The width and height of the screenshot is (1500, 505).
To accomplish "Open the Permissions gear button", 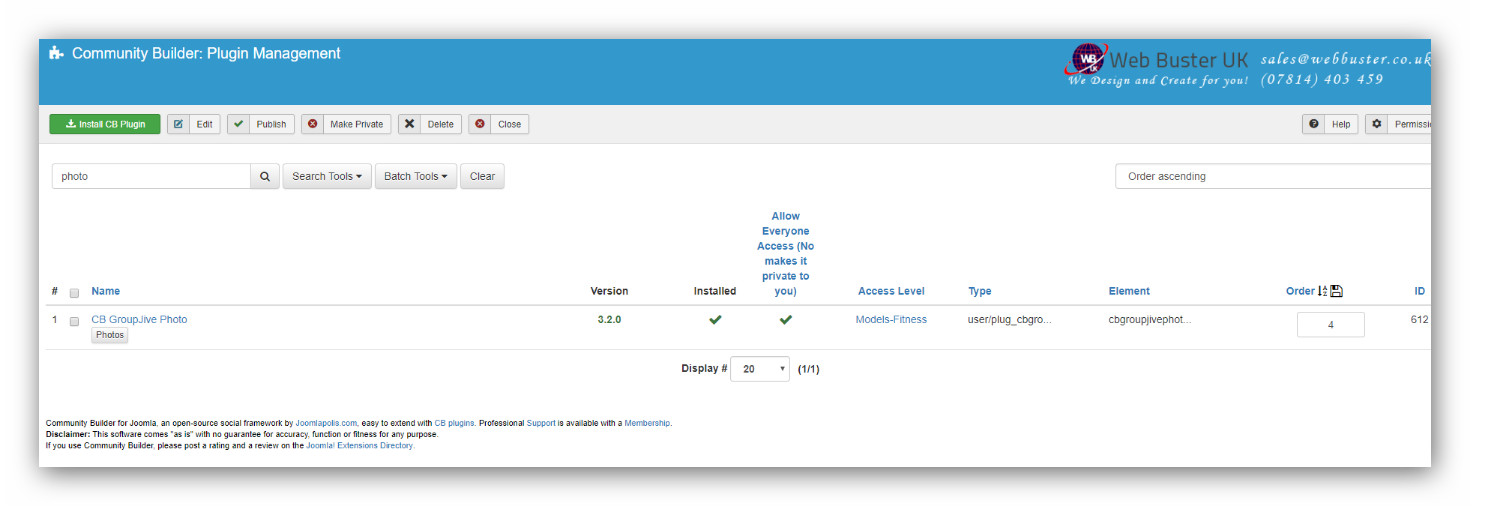I will (x=1398, y=124).
